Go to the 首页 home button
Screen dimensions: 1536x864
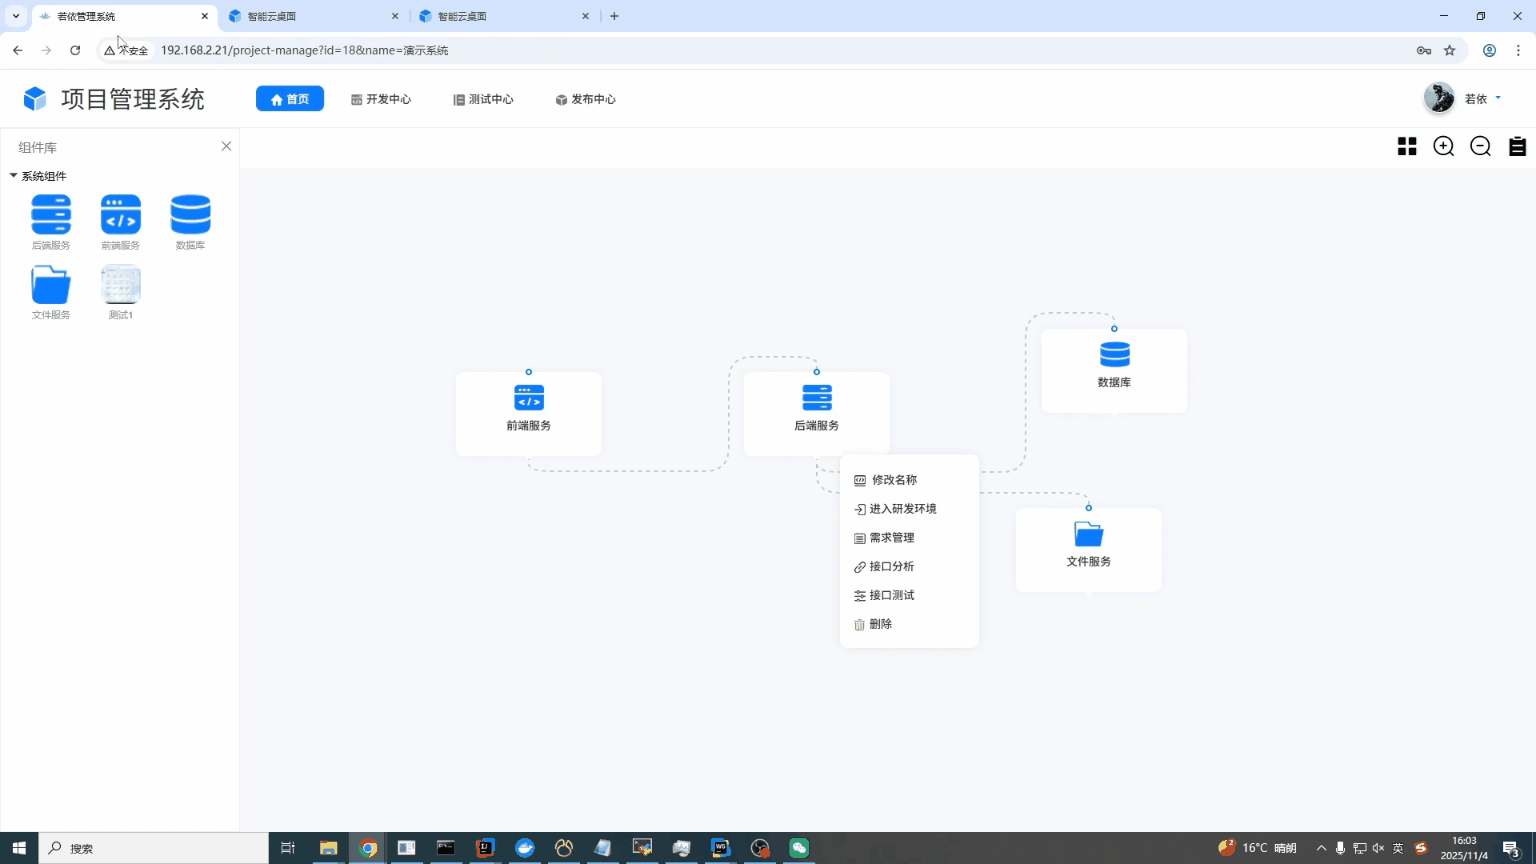click(290, 99)
